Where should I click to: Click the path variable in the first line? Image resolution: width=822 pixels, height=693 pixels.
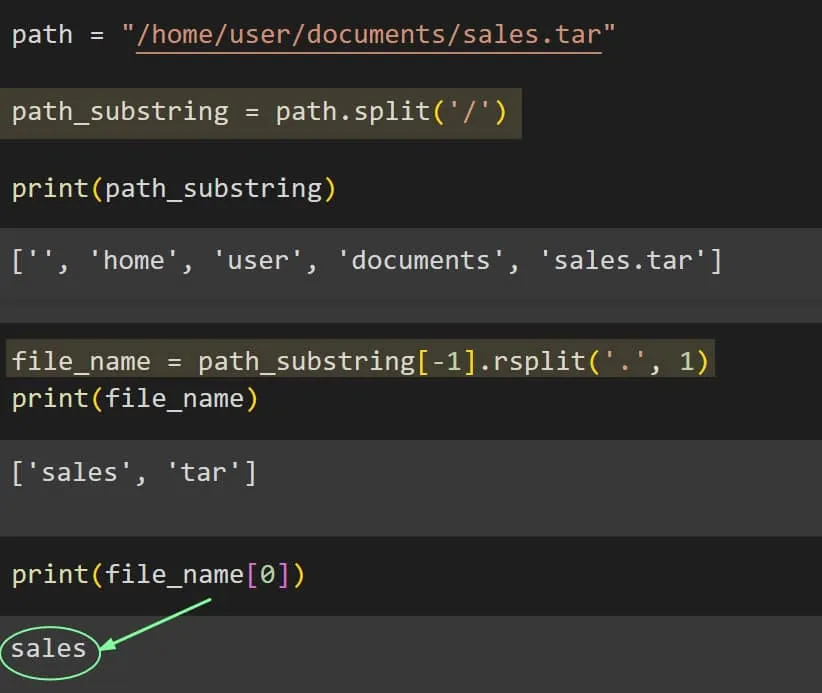[42, 35]
